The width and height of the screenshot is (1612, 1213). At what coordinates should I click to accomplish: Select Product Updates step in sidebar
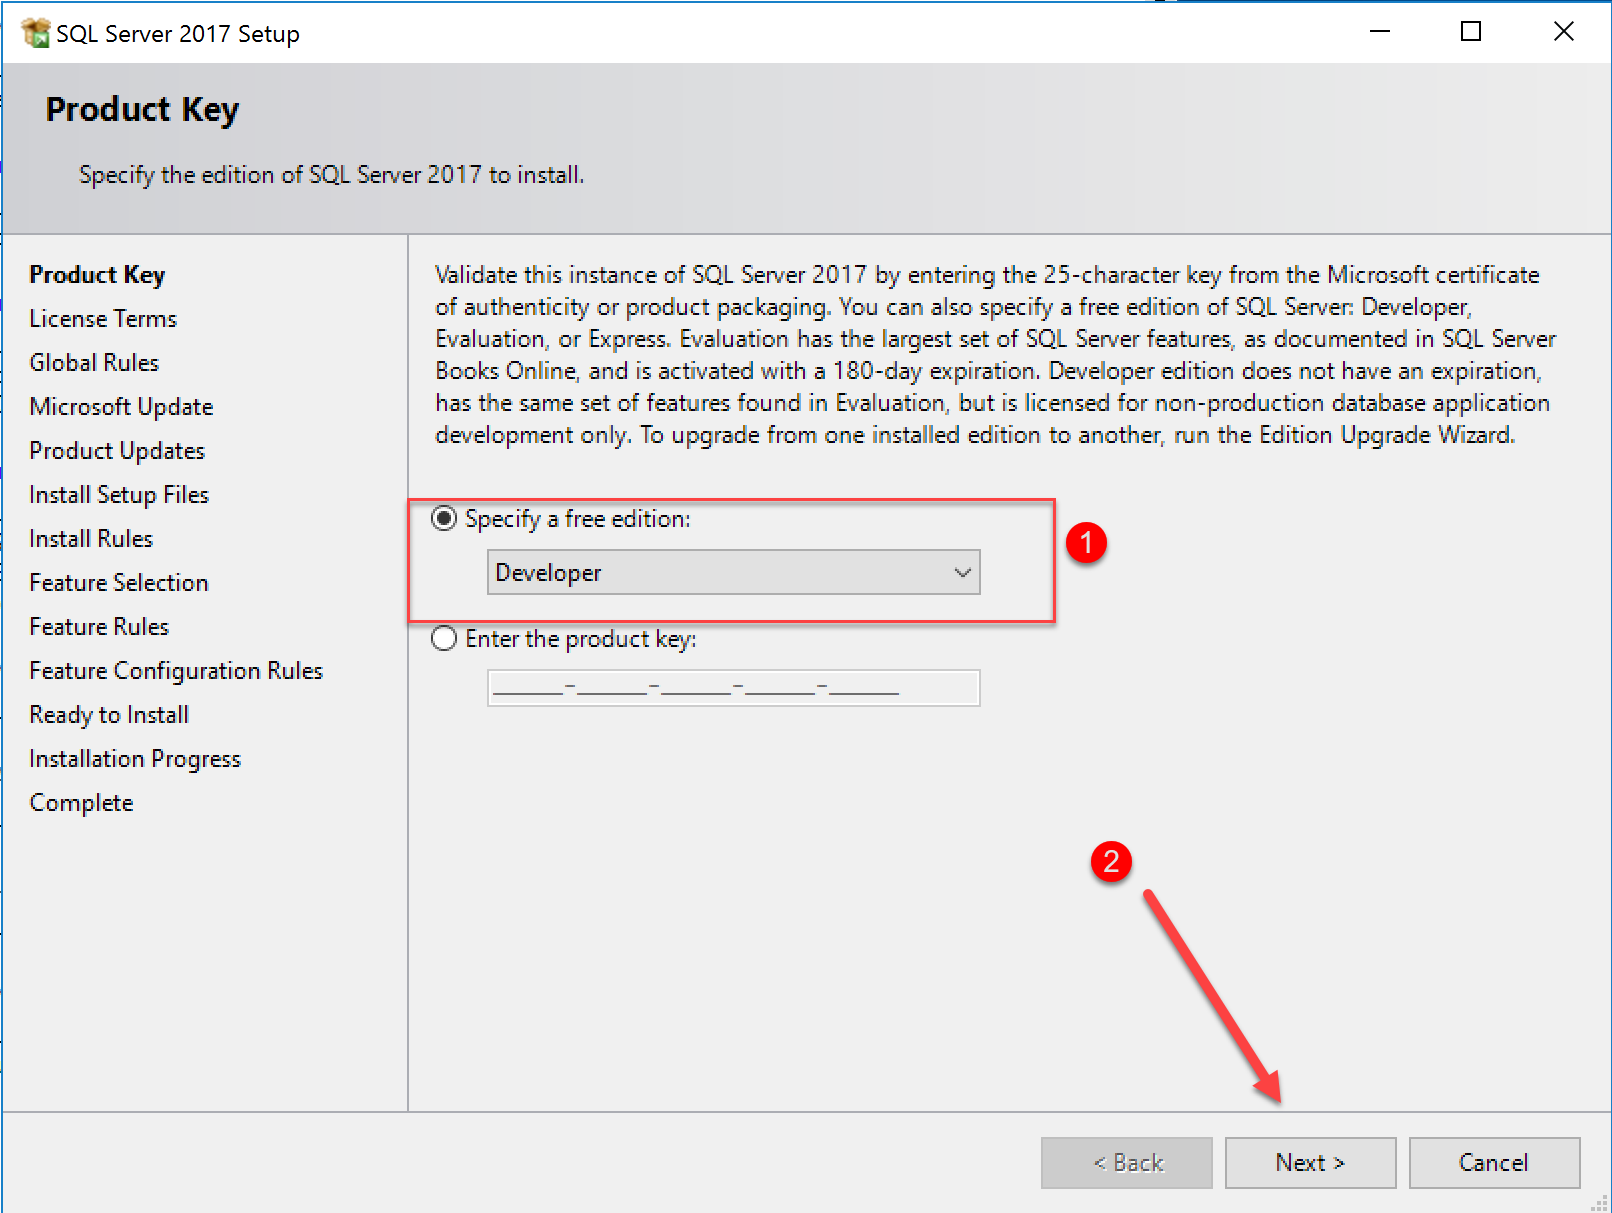(x=117, y=450)
